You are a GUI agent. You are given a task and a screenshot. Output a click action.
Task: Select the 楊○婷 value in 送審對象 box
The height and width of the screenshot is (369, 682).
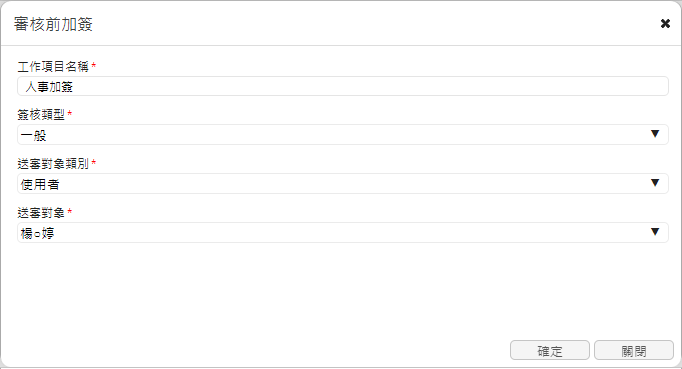click(x=37, y=234)
